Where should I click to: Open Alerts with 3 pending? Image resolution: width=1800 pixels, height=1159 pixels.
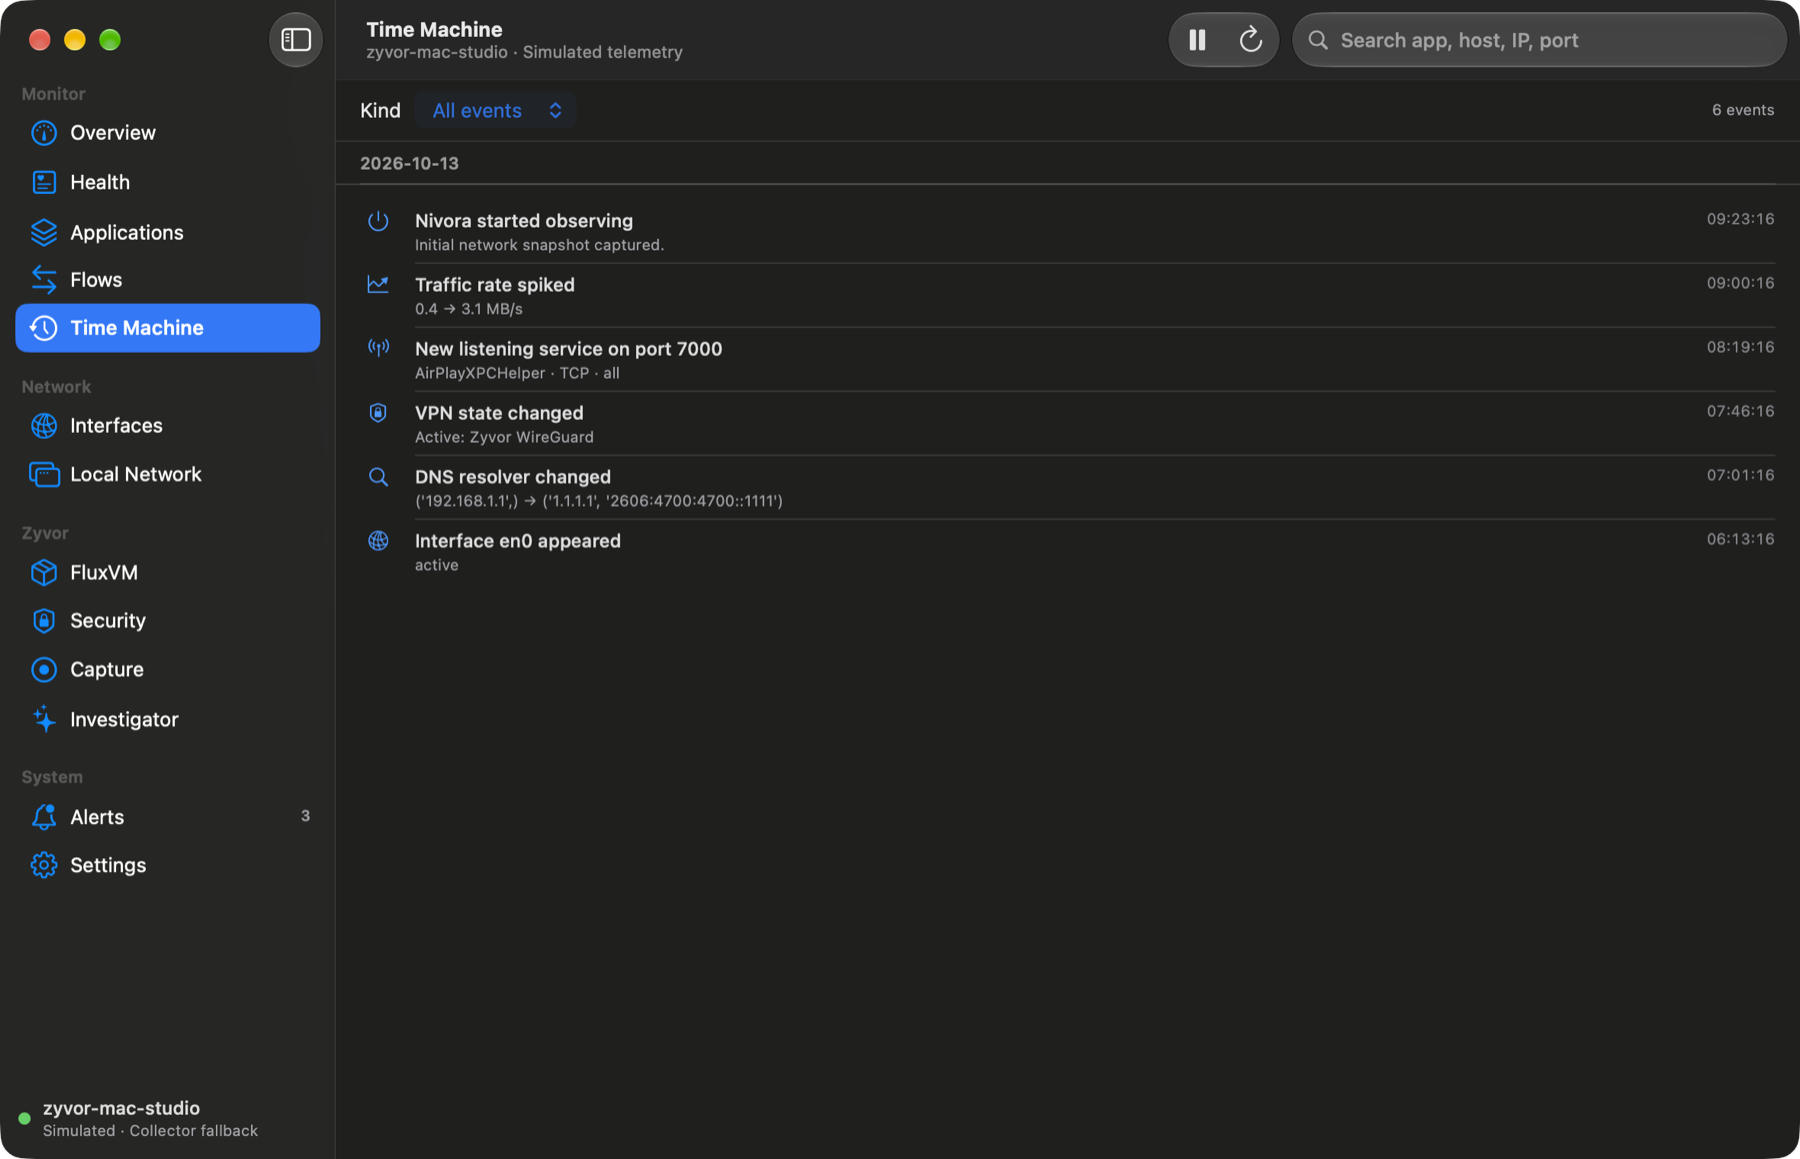(168, 817)
